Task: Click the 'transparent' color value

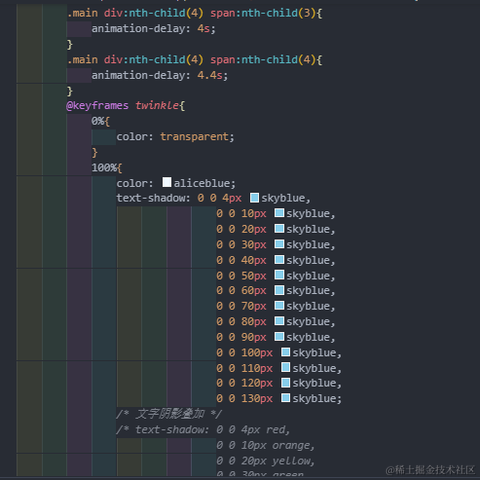Action: click(194, 137)
